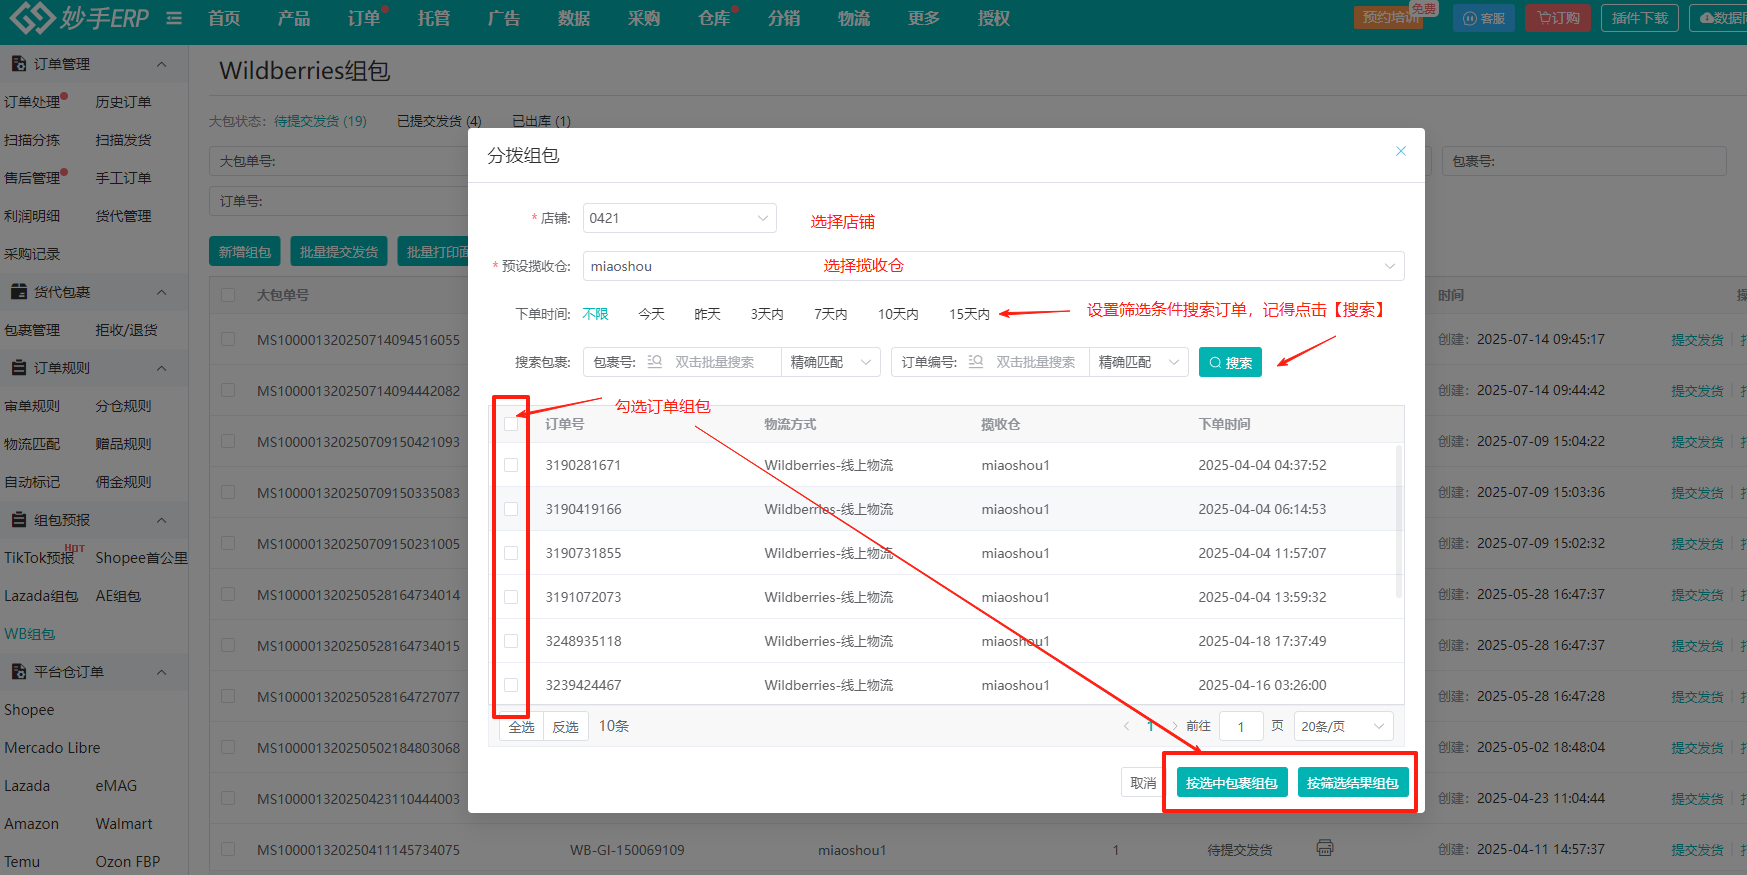Check the box for order 3248935118
The image size is (1747, 875).
pyautogui.click(x=511, y=641)
